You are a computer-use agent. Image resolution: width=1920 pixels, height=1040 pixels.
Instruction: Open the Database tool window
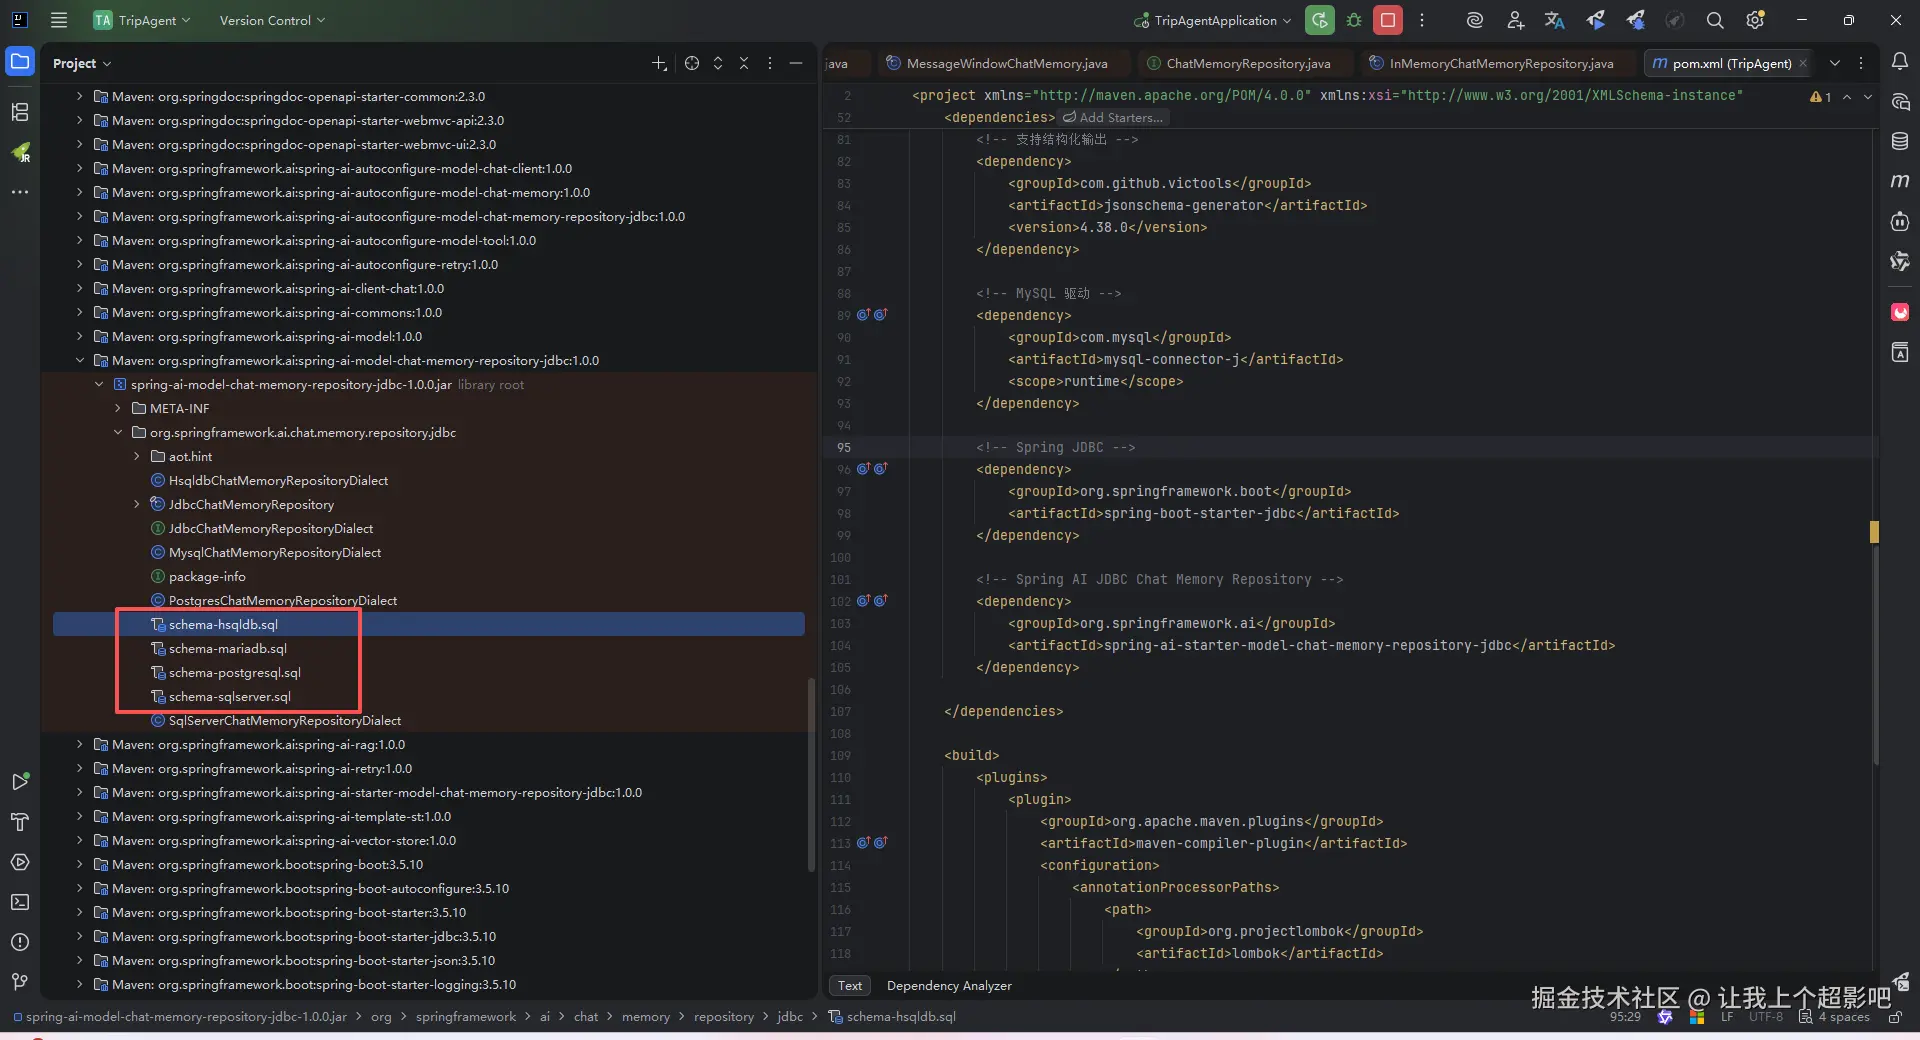[1900, 142]
